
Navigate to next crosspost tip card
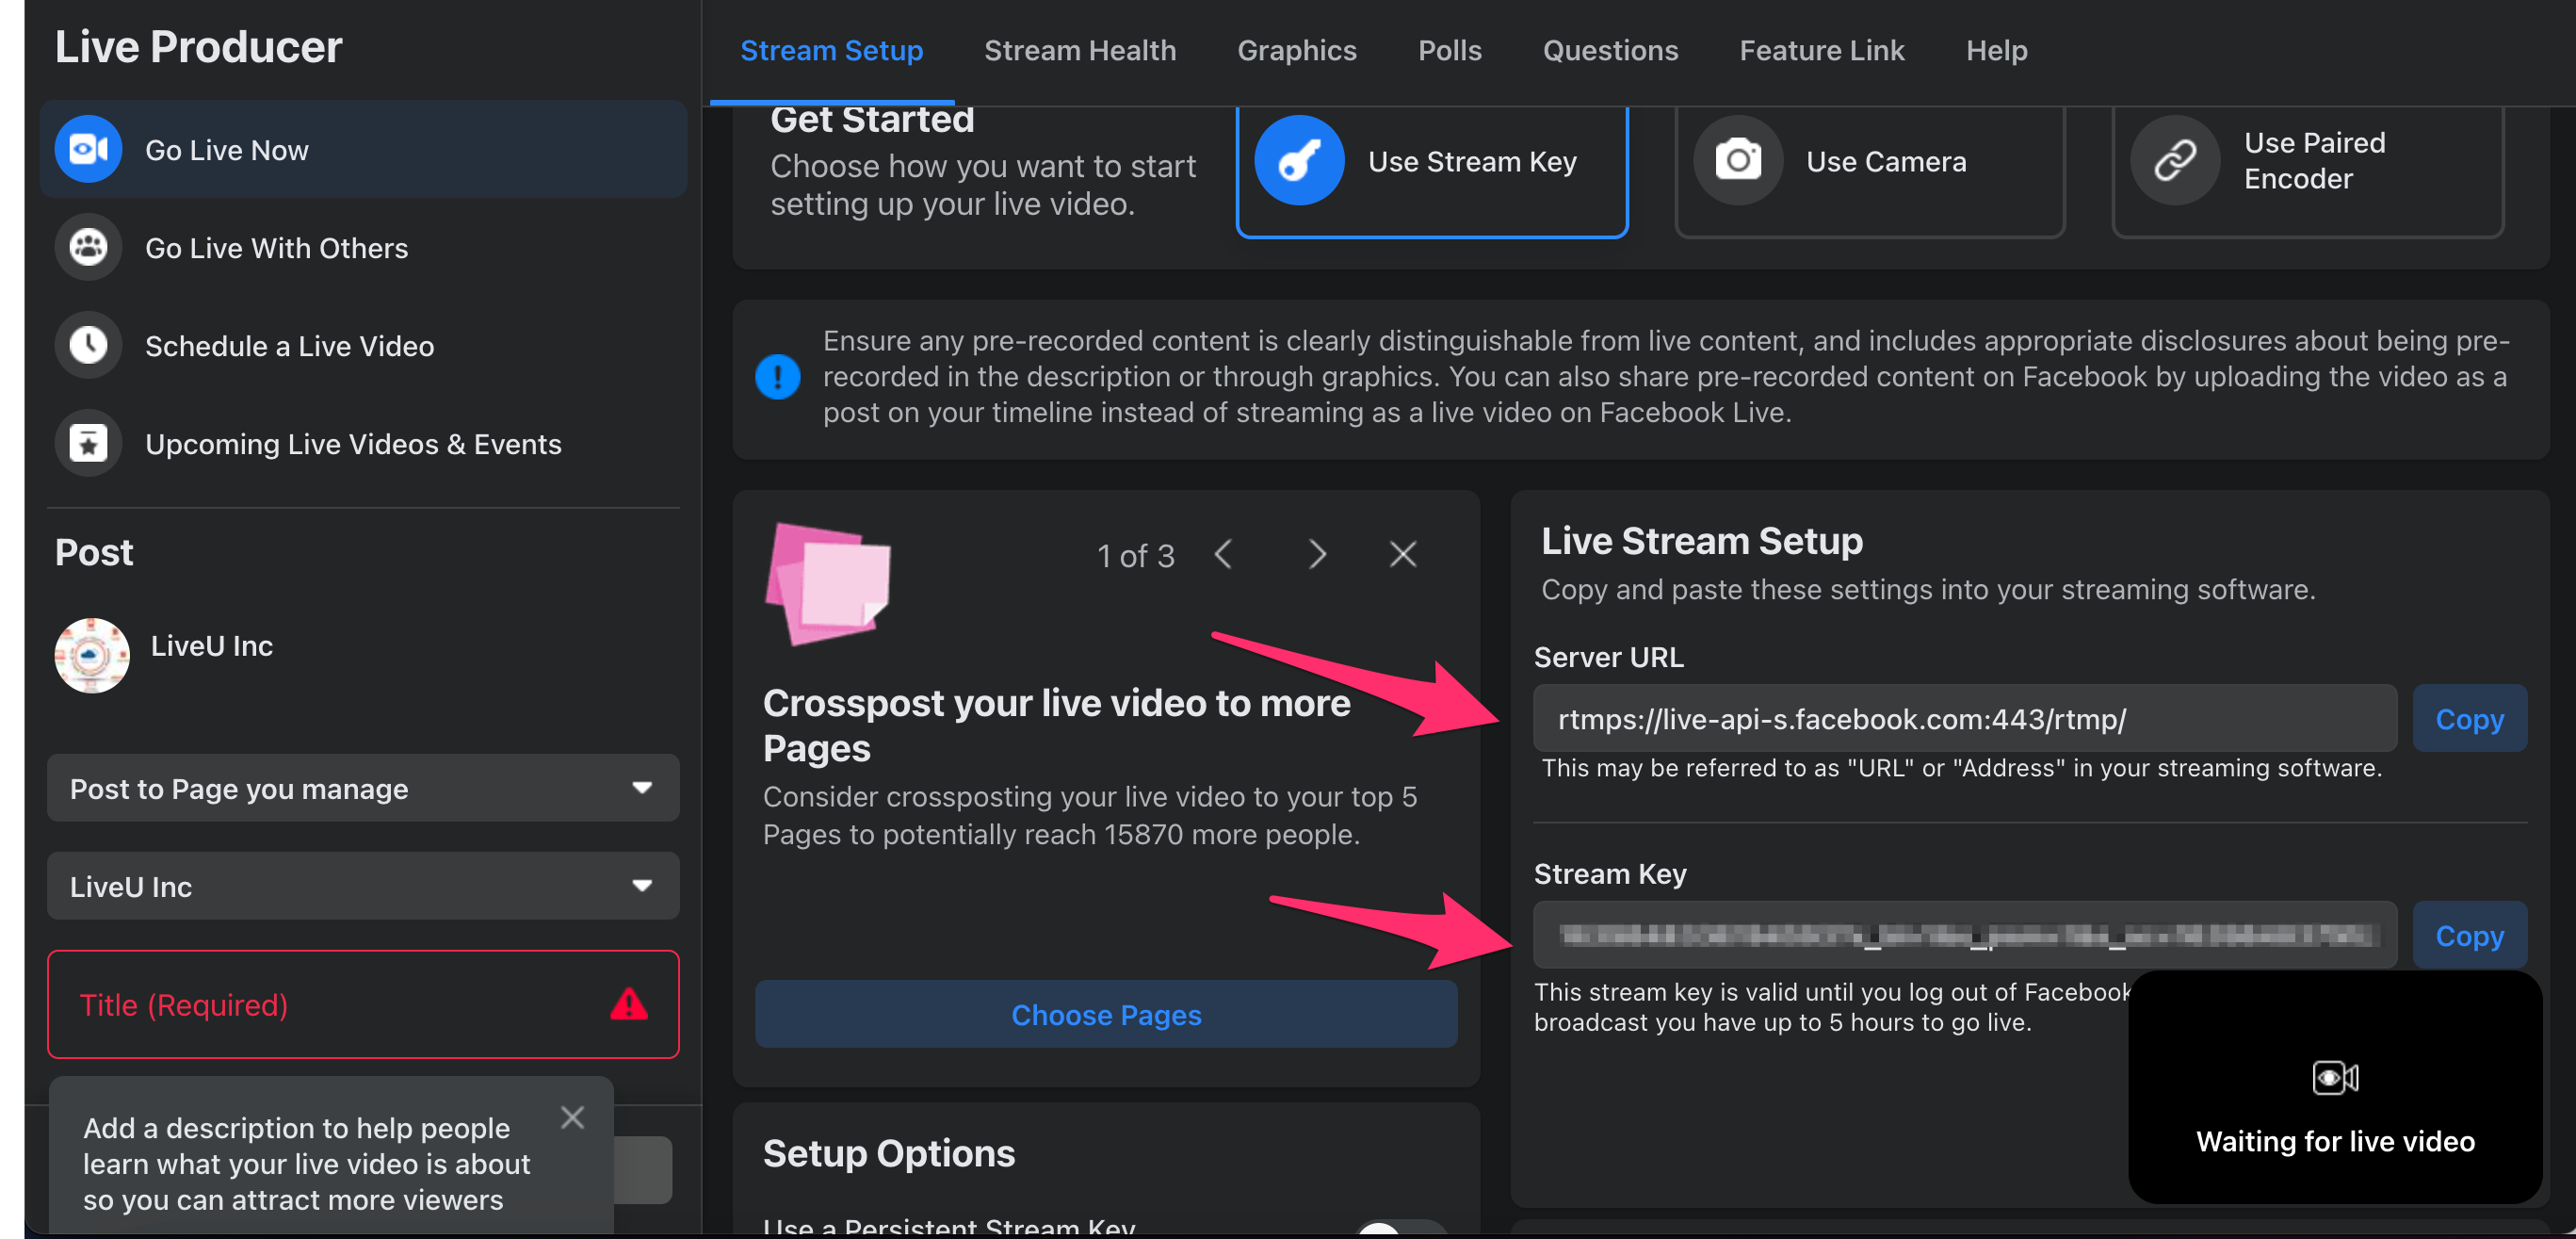[1314, 552]
